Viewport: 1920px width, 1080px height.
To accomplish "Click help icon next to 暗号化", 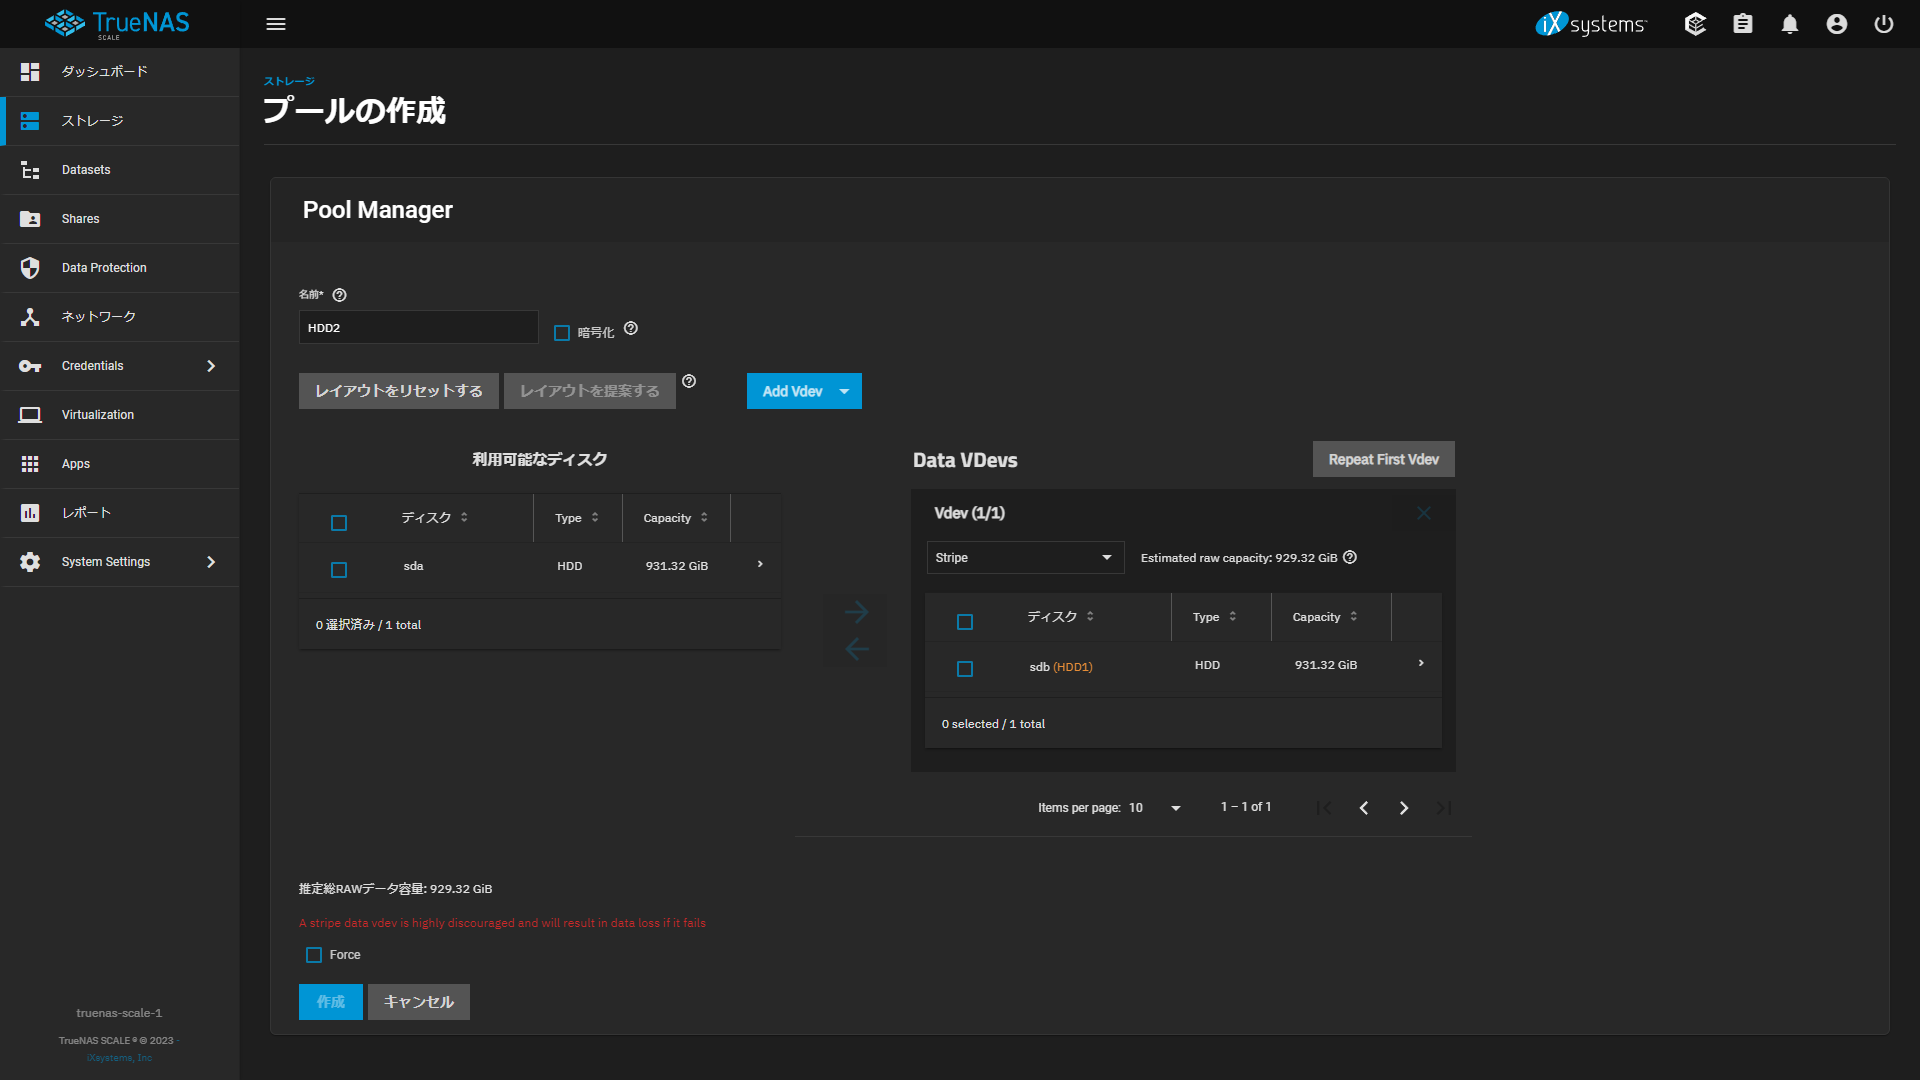I will [x=631, y=329].
